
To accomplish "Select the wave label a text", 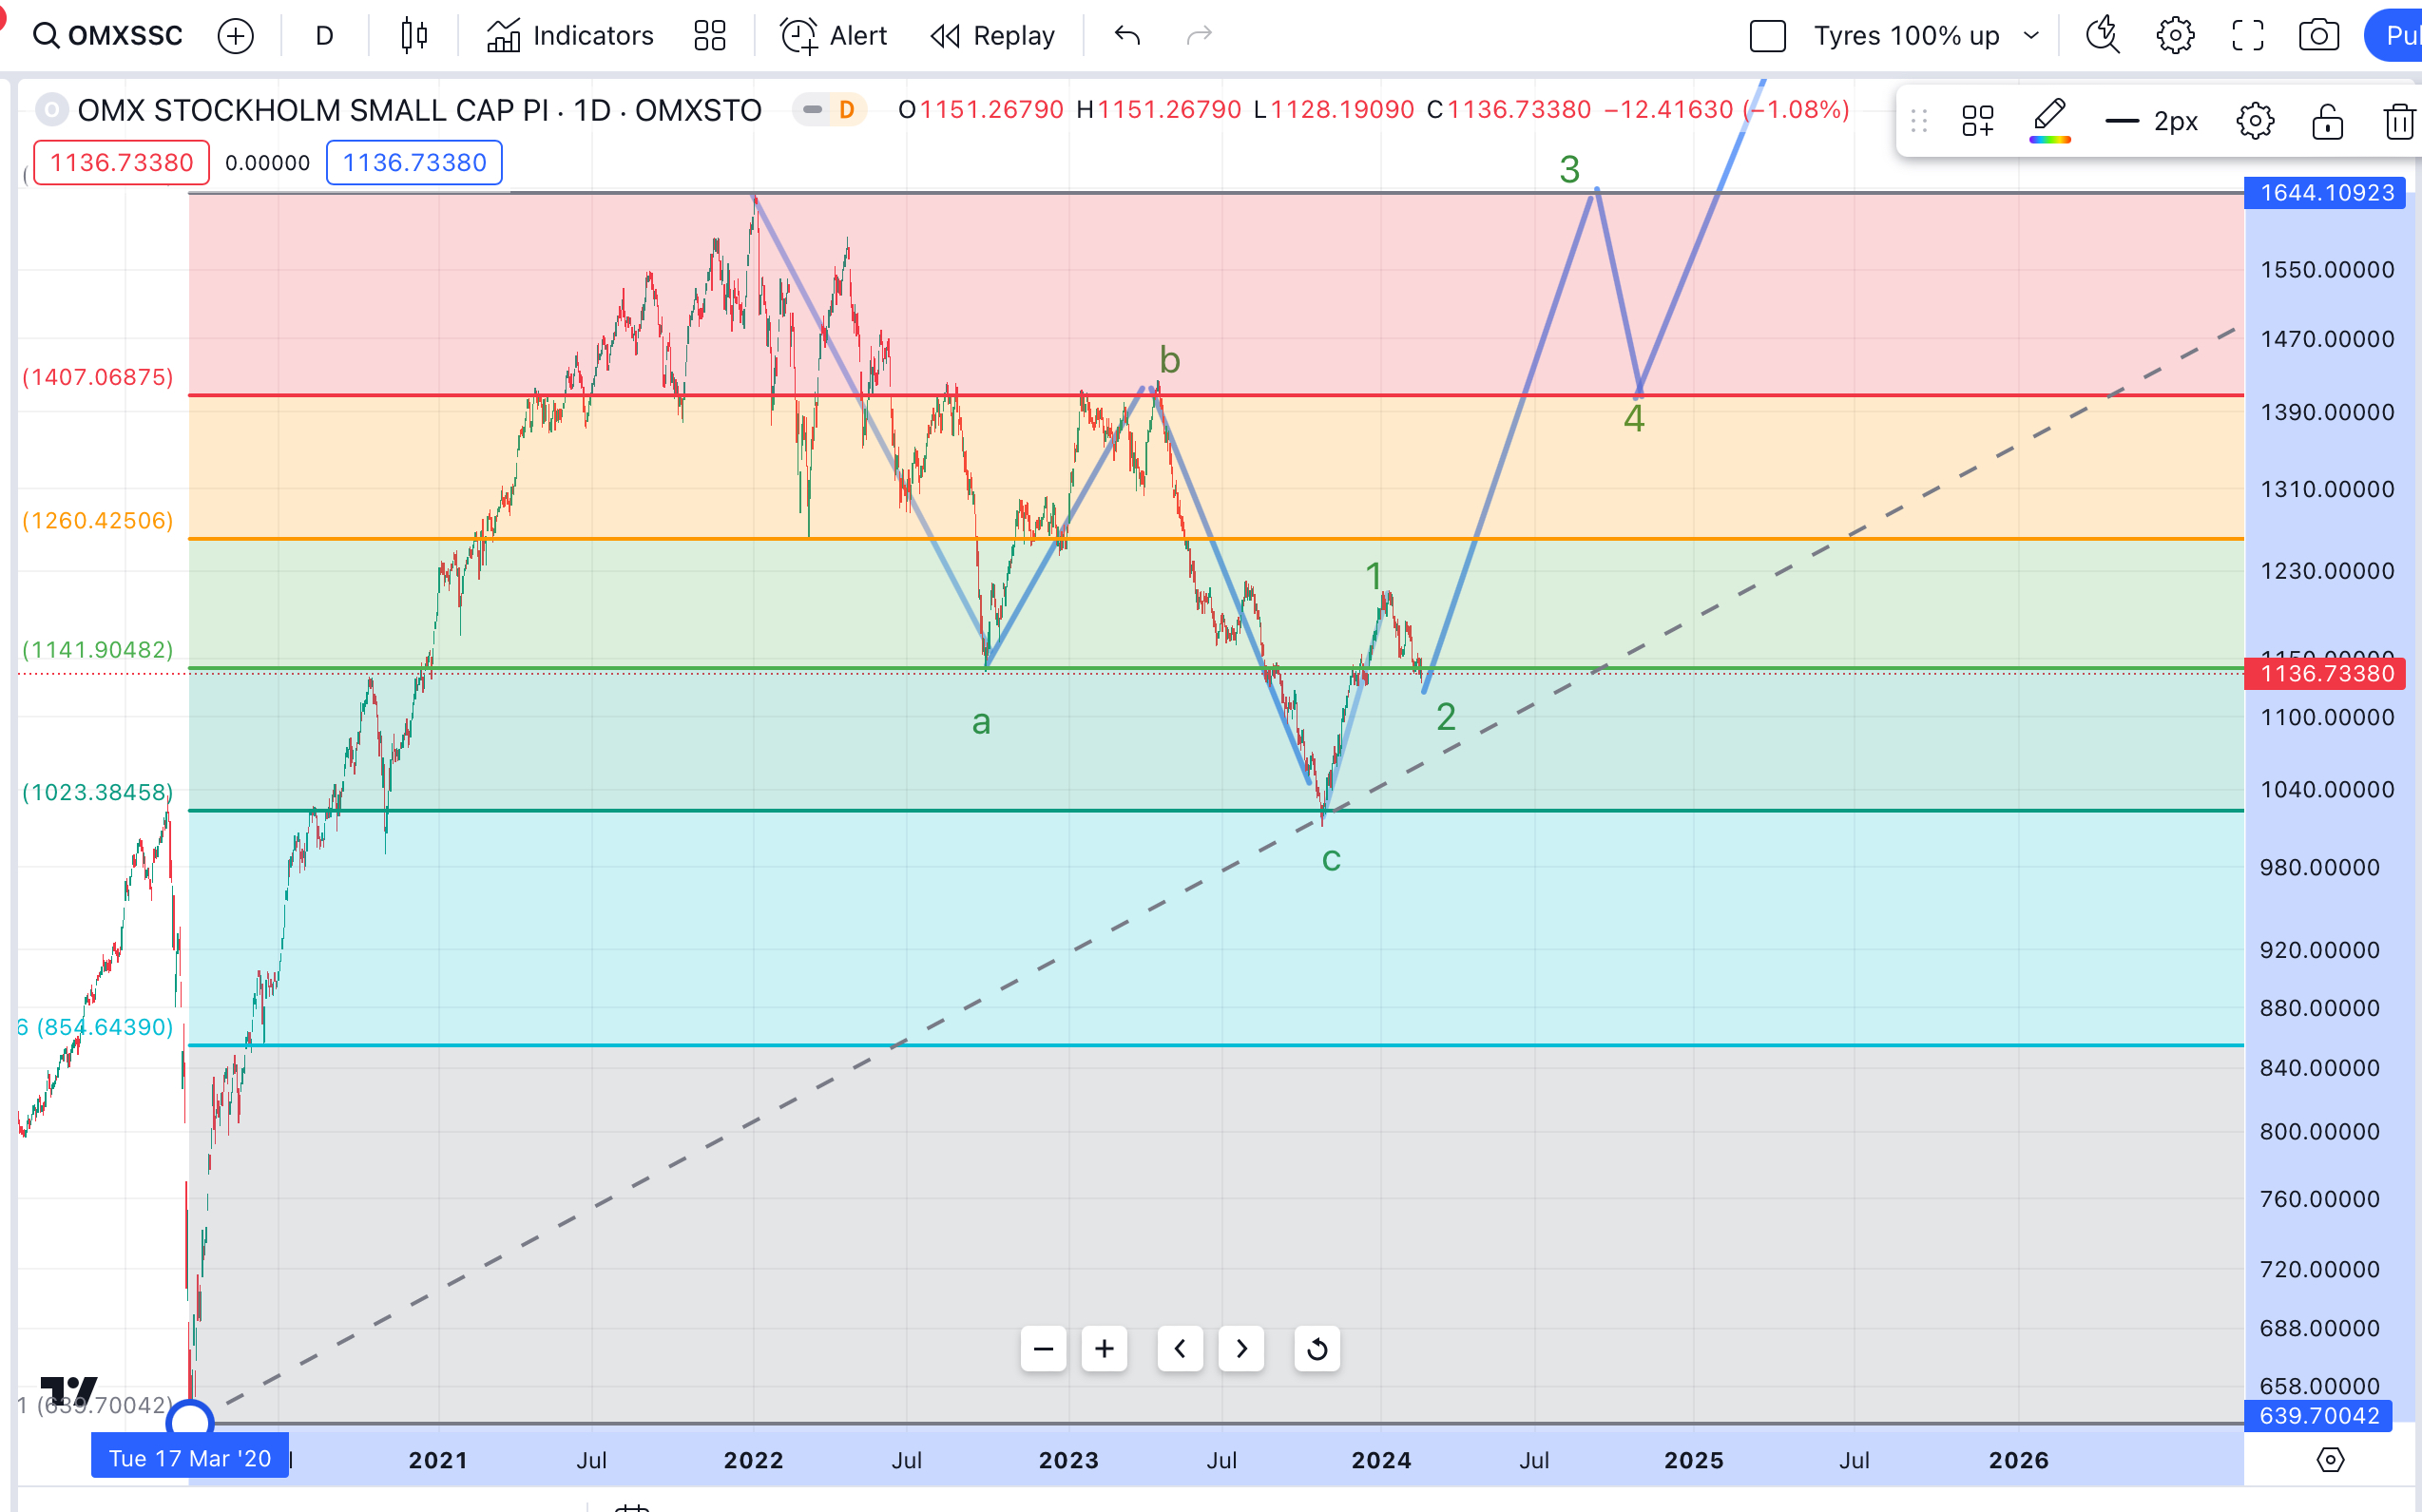I will (981, 722).
